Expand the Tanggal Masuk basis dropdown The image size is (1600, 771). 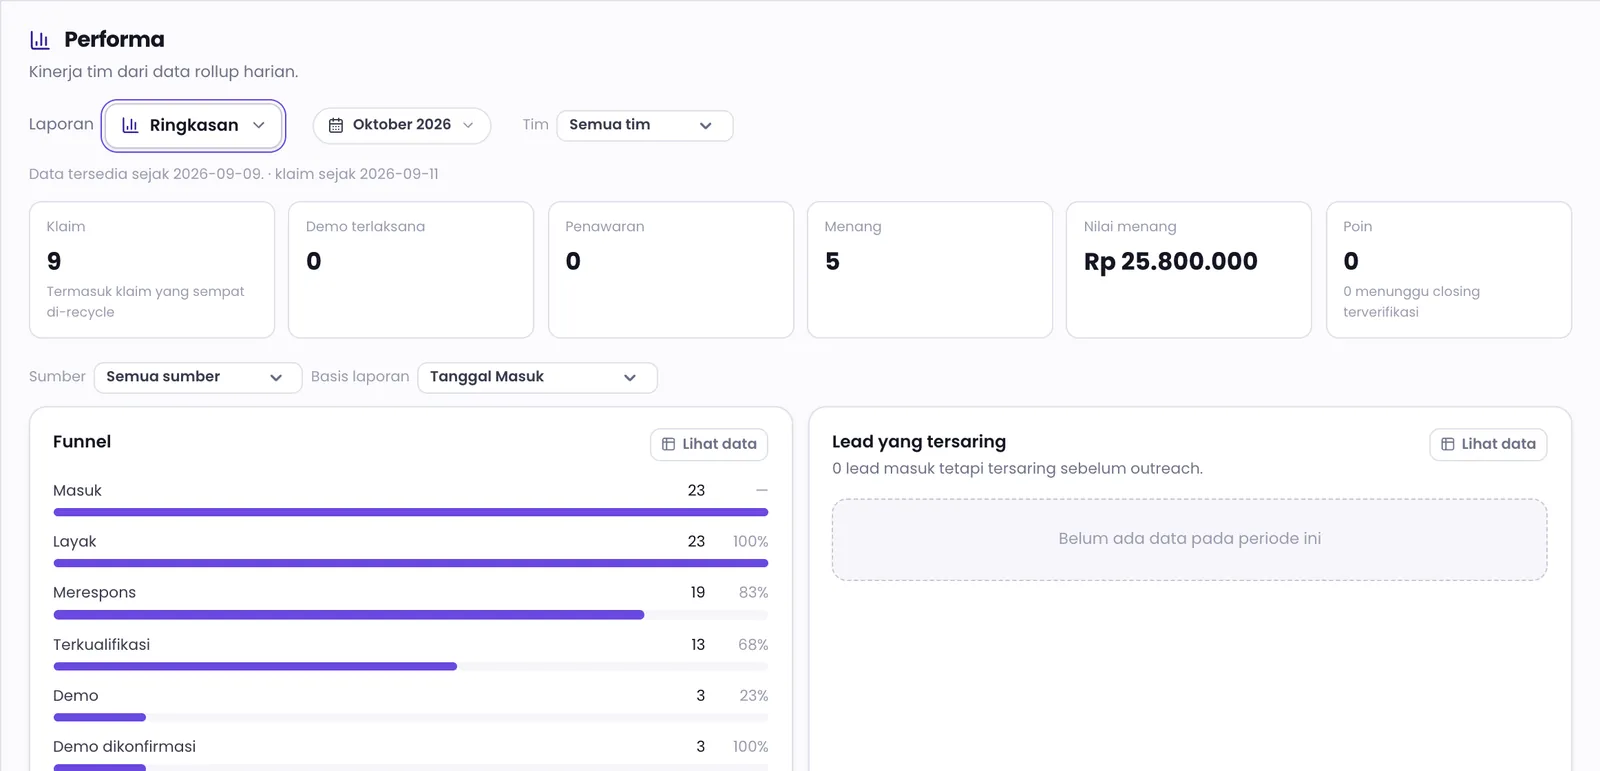pyautogui.click(x=537, y=377)
